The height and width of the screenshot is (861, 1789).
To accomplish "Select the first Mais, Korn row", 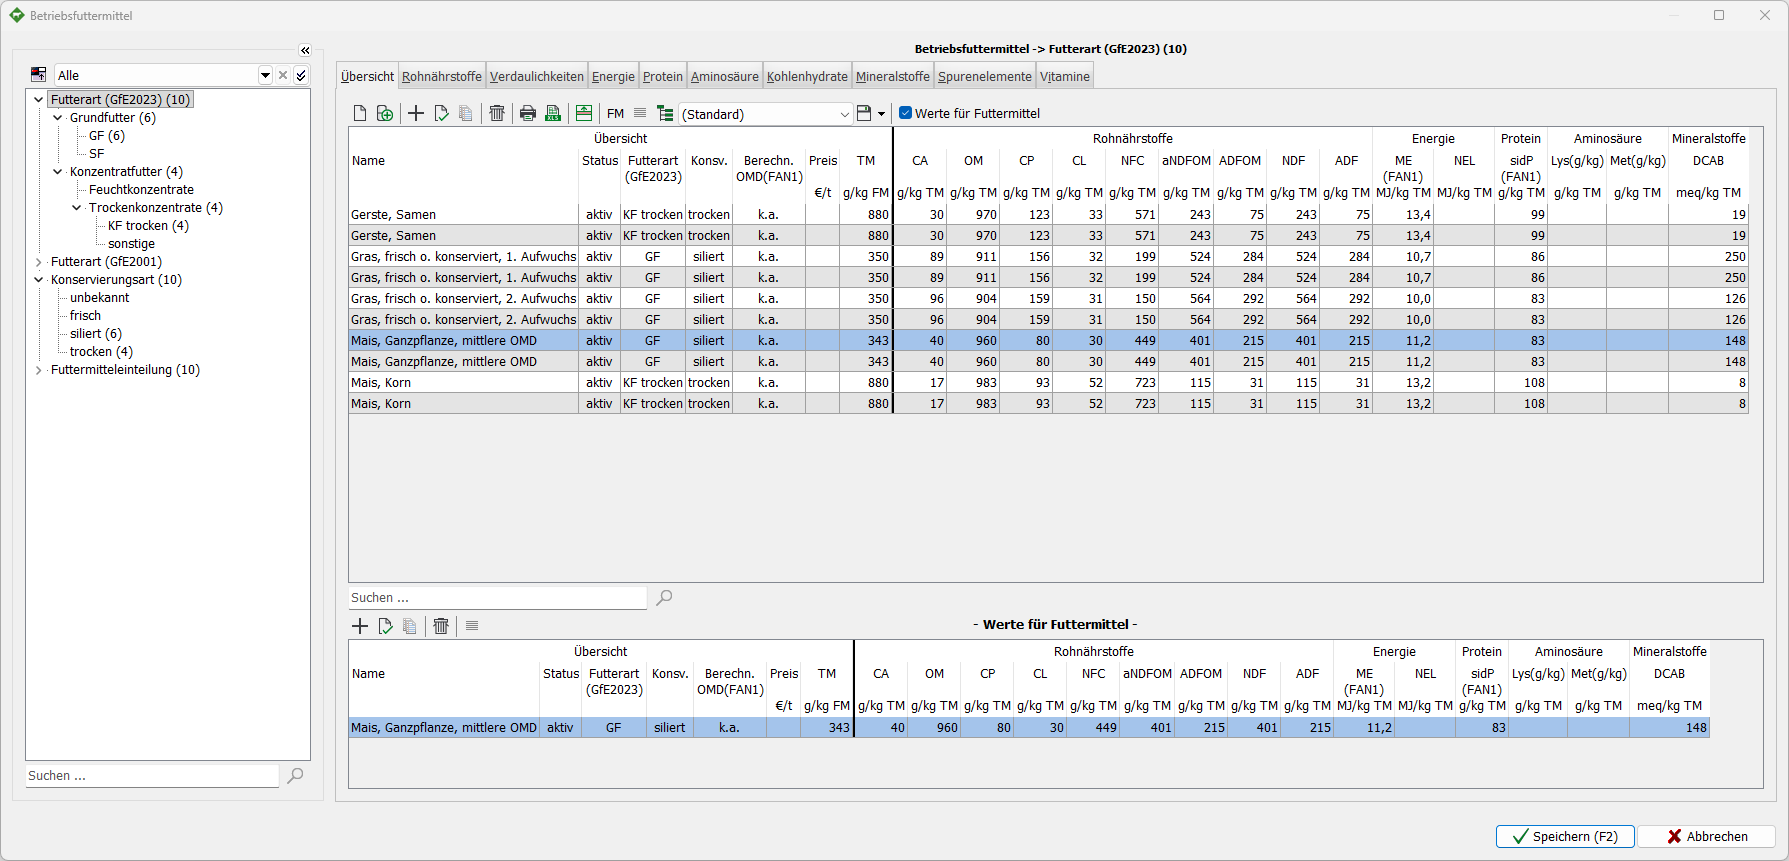I will pos(1049,383).
